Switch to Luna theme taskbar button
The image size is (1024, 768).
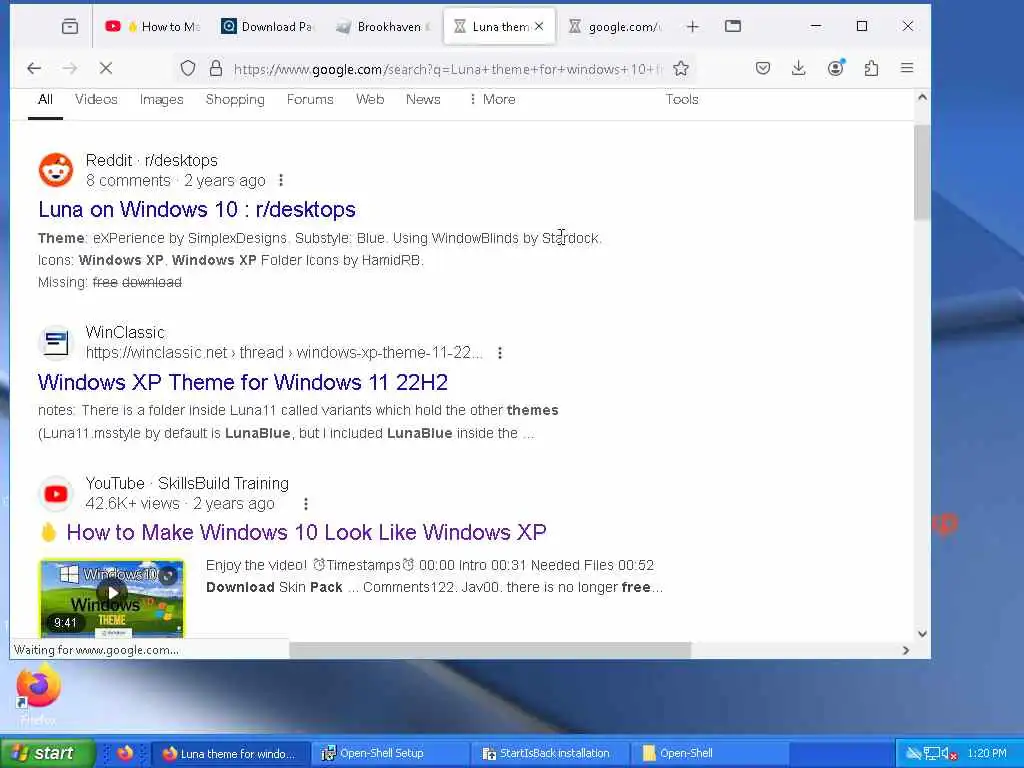click(229, 753)
